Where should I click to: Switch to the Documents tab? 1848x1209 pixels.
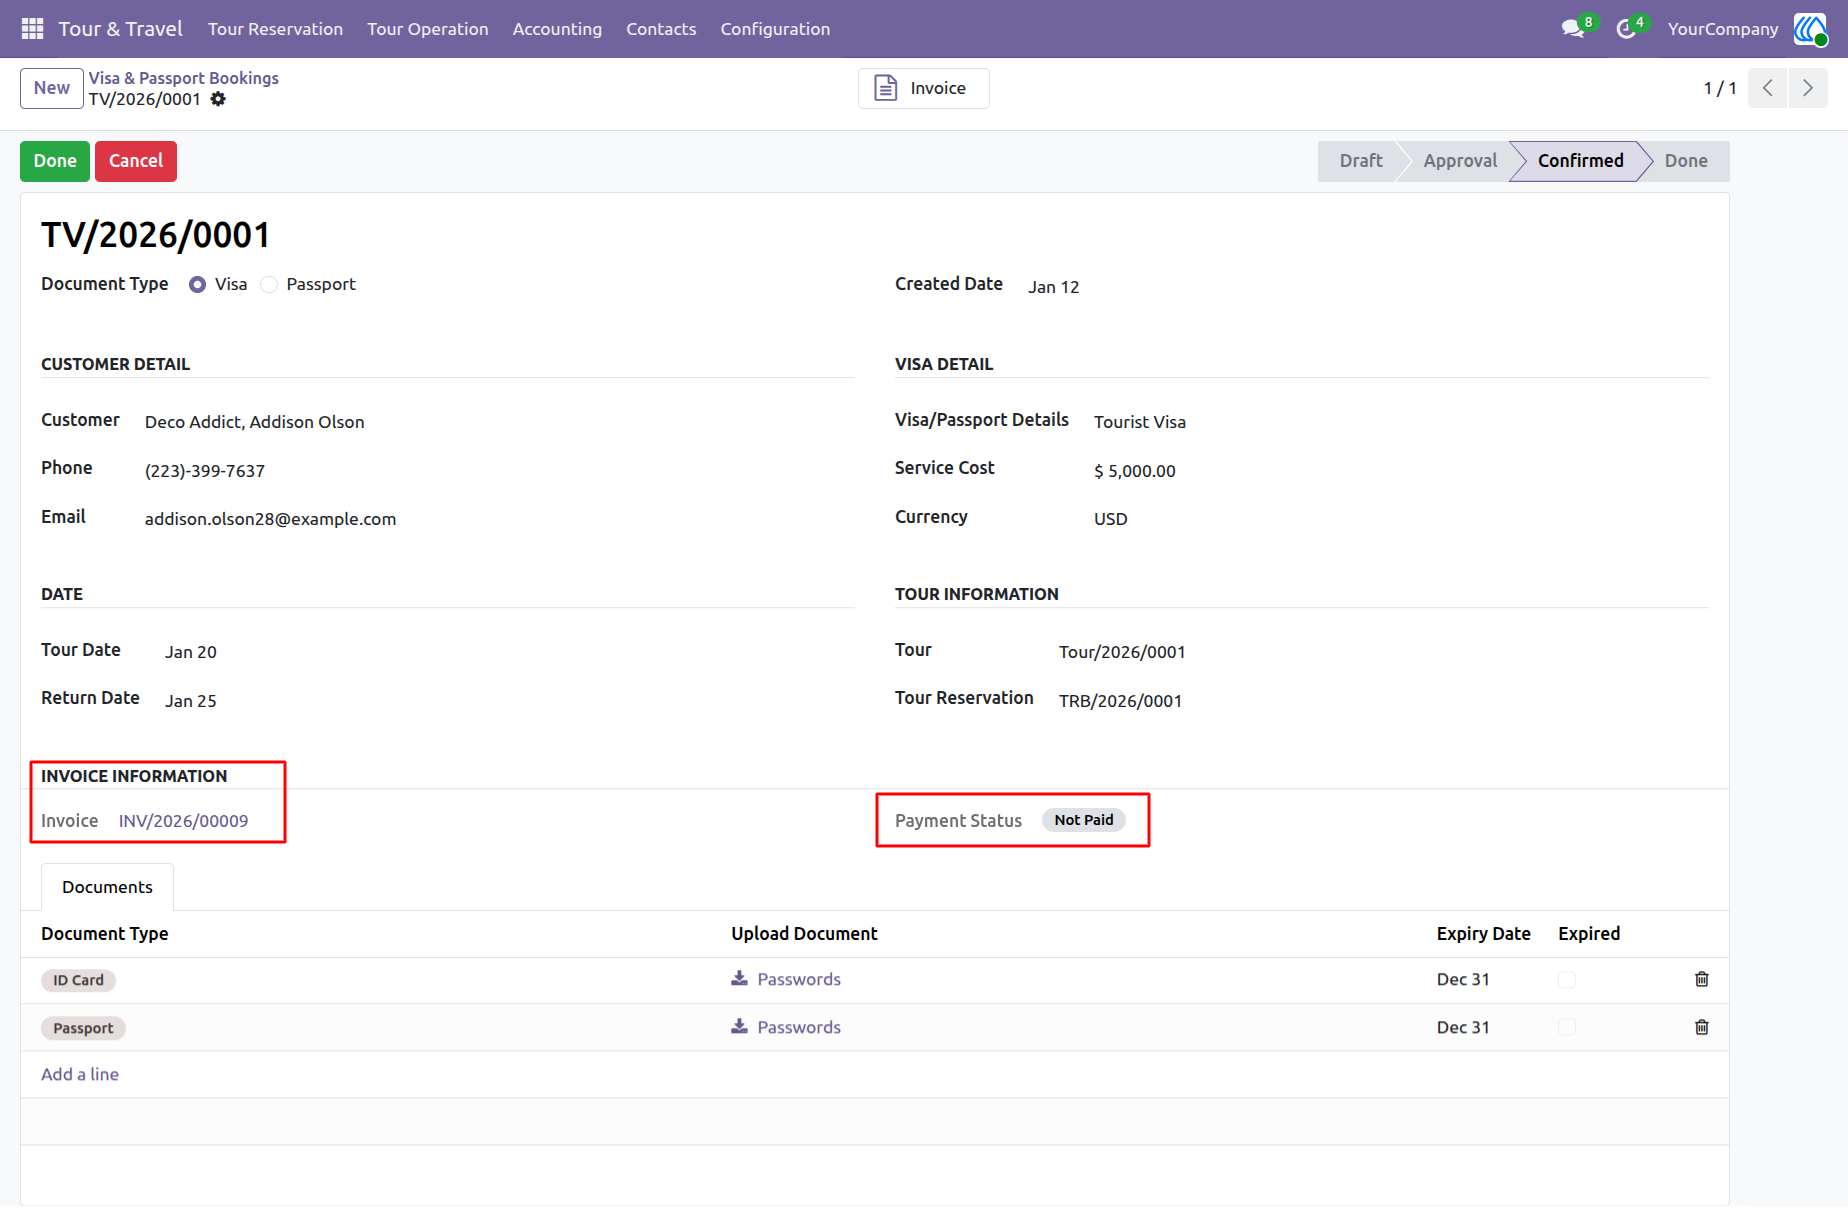point(107,887)
